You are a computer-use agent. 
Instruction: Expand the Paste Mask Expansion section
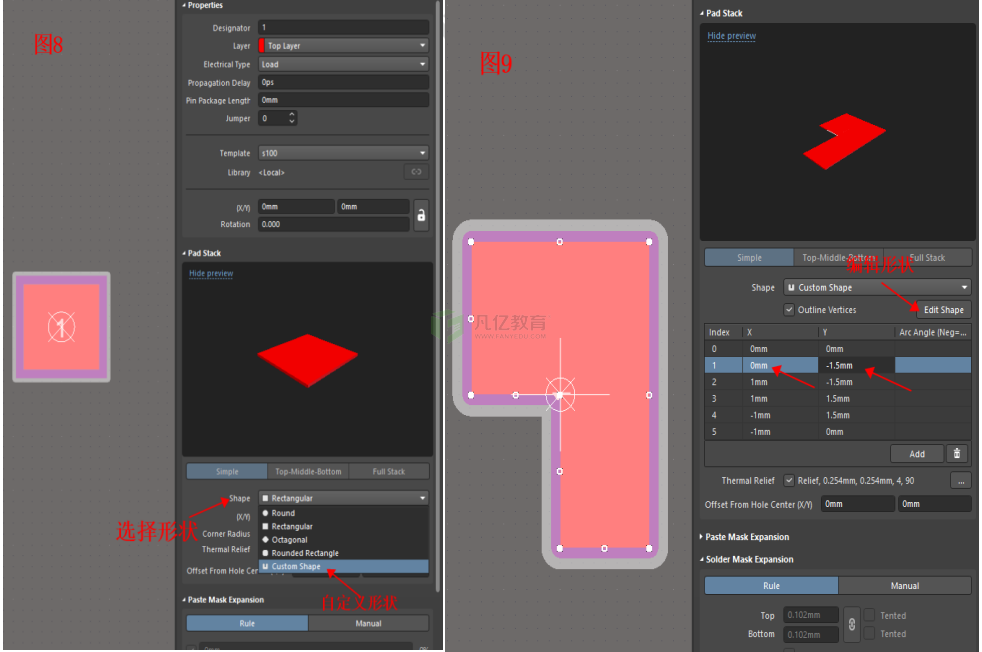tap(746, 537)
